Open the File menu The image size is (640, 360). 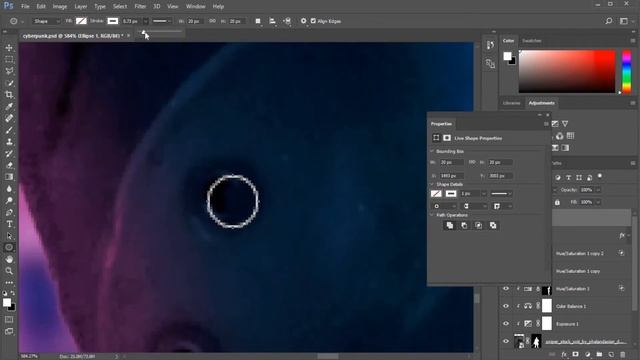(x=25, y=7)
